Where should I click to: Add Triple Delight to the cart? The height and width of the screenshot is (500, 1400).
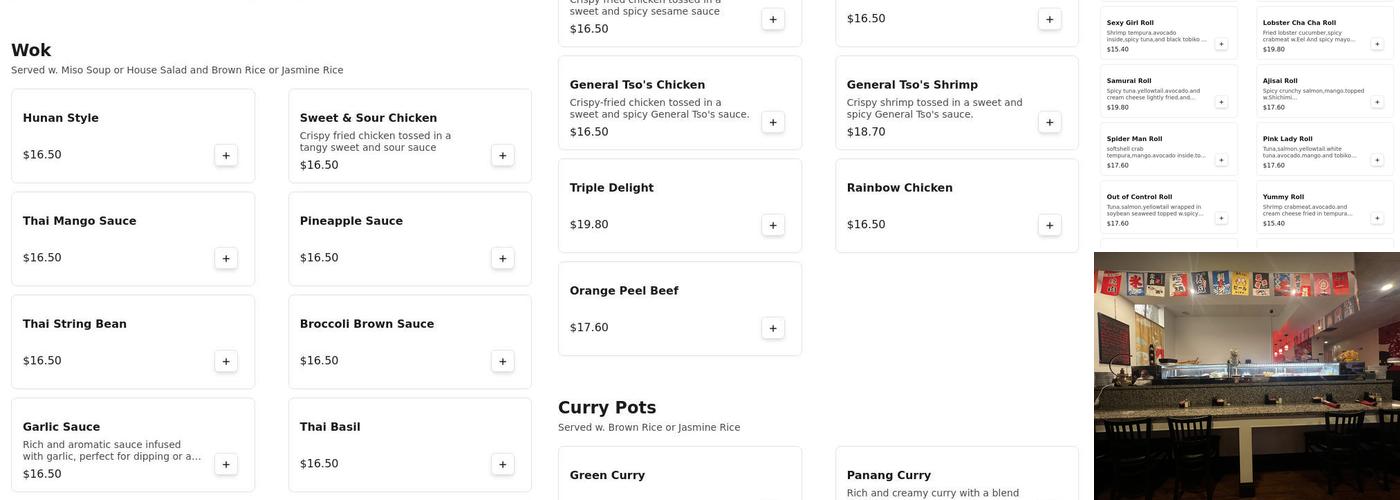click(773, 225)
